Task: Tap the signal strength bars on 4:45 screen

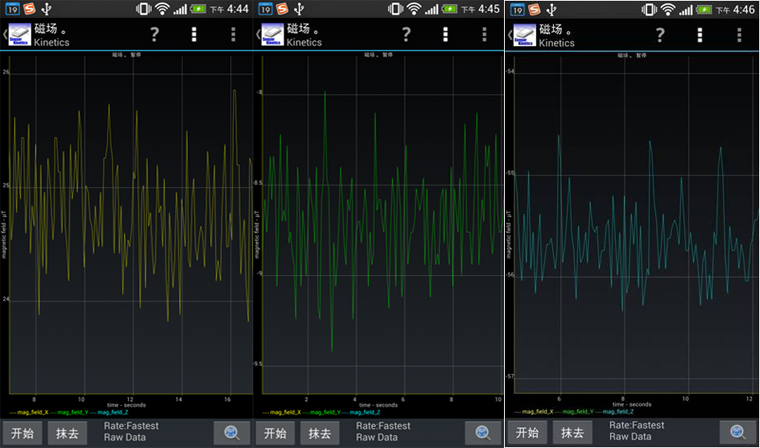Action: pos(432,9)
